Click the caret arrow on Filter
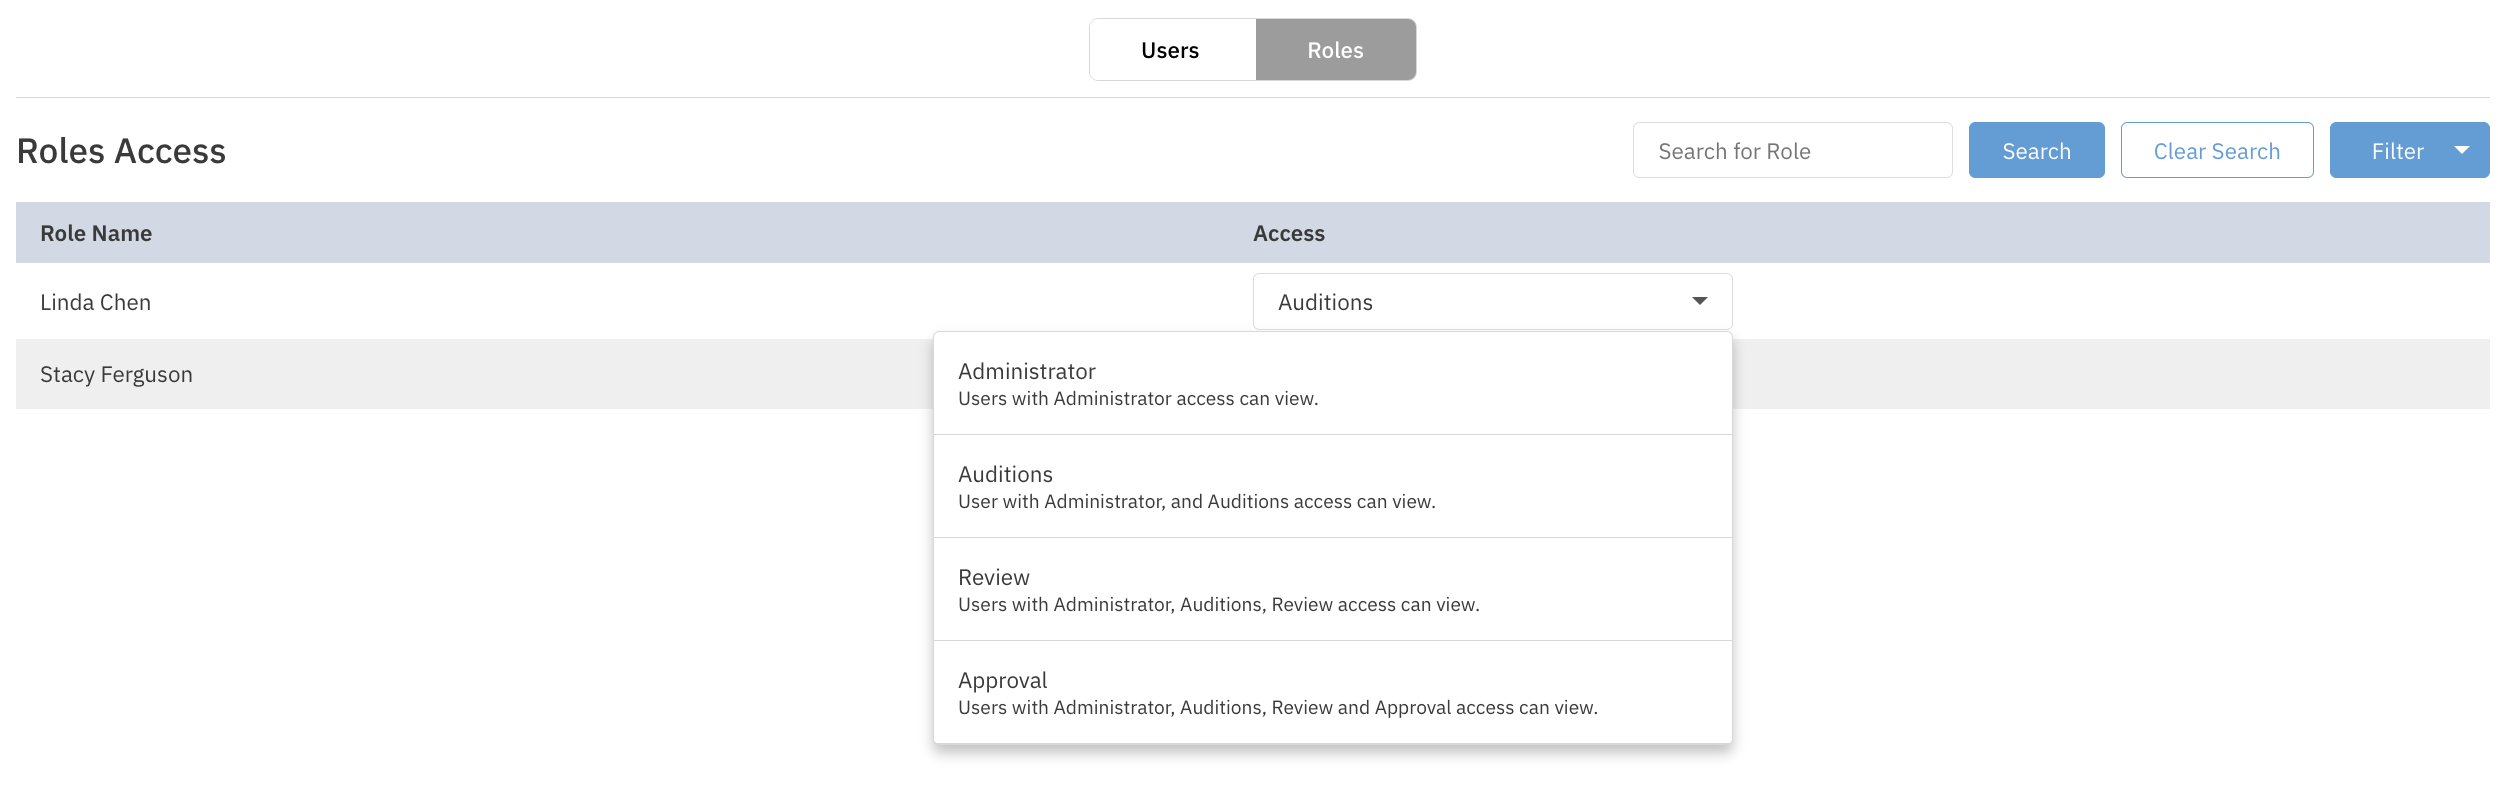Screen dimensions: 2498x800 pyautogui.click(x=2461, y=150)
